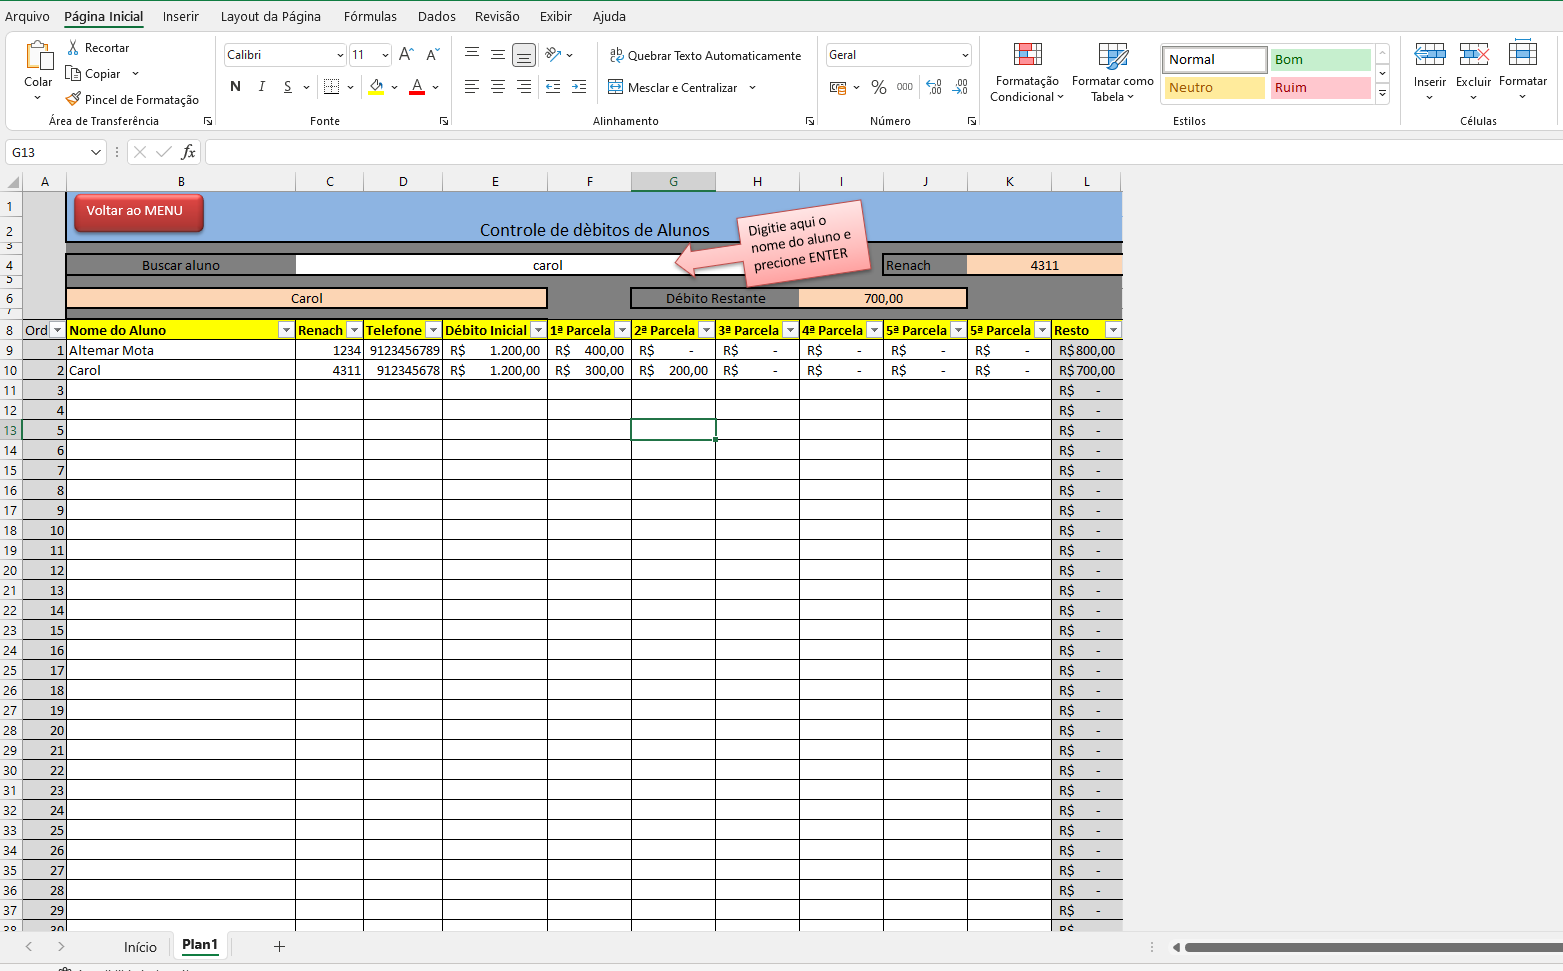Click the insert function fx icon
1563x971 pixels.
pyautogui.click(x=188, y=152)
